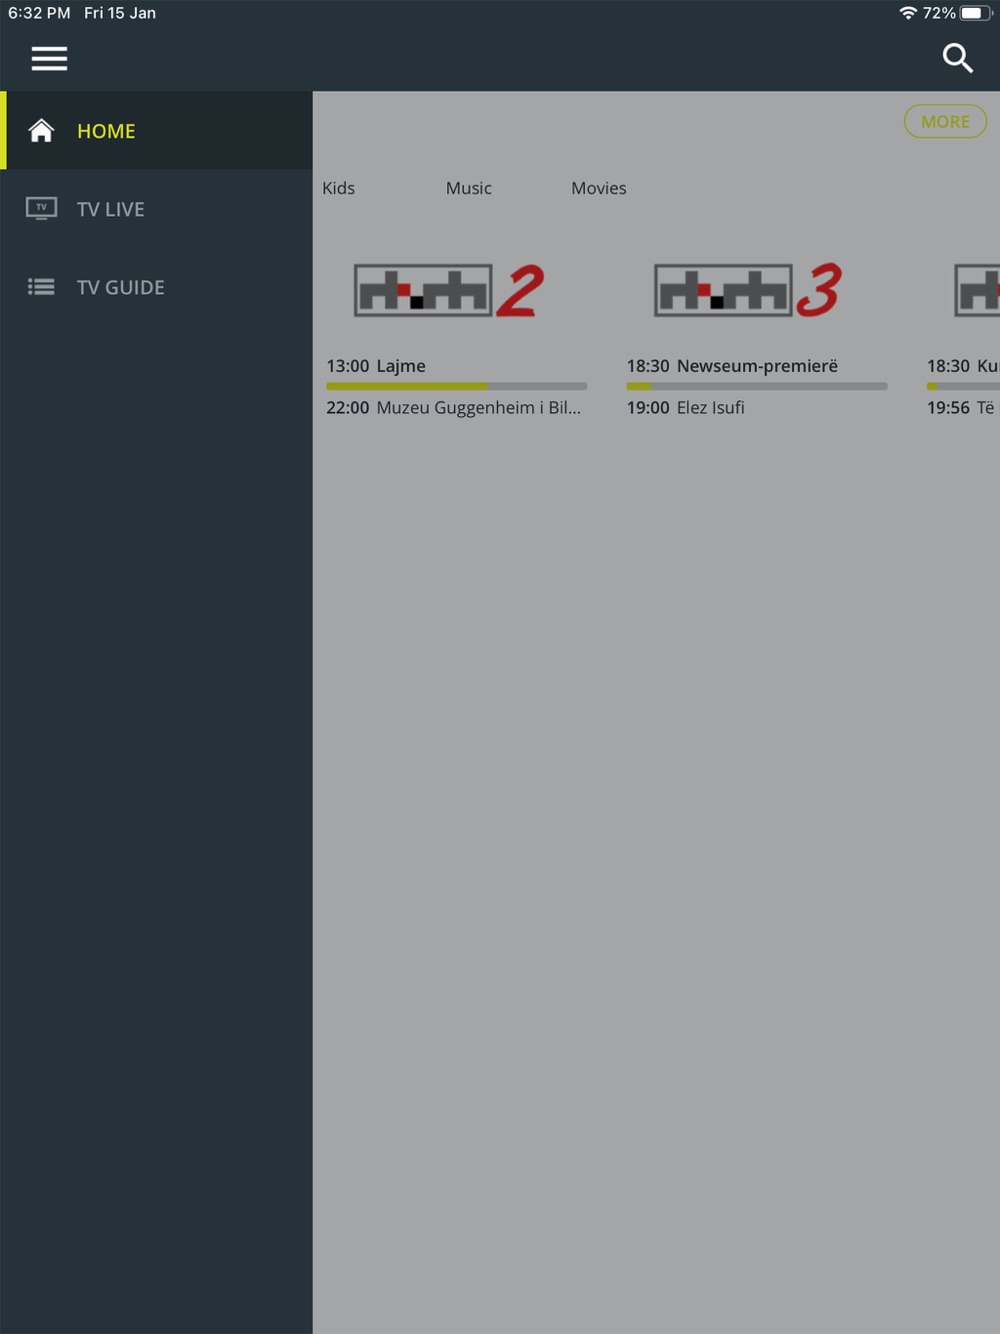This screenshot has width=1000, height=1334.
Task: Click Lajme progress bar
Action: coord(456,386)
